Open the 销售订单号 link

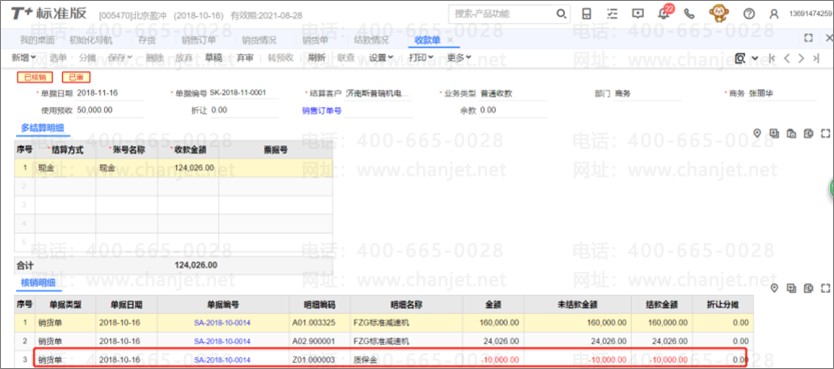[322, 111]
